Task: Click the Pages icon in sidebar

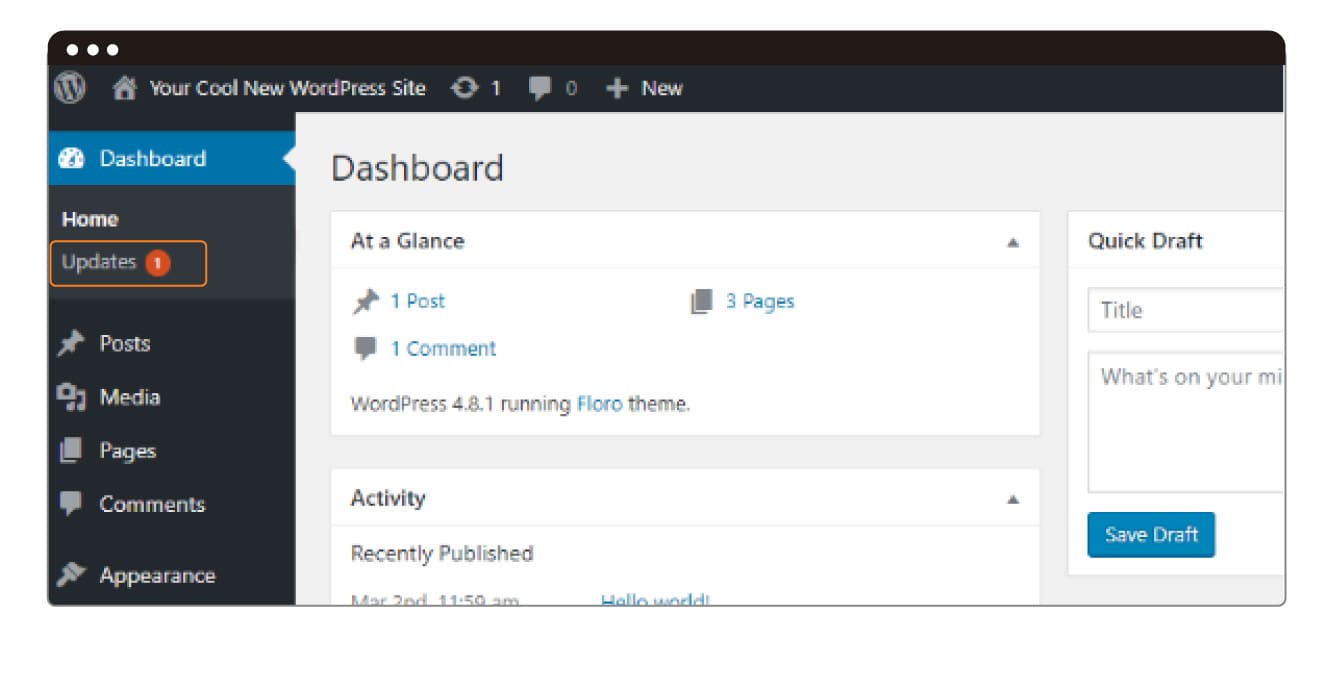Action: (x=71, y=450)
